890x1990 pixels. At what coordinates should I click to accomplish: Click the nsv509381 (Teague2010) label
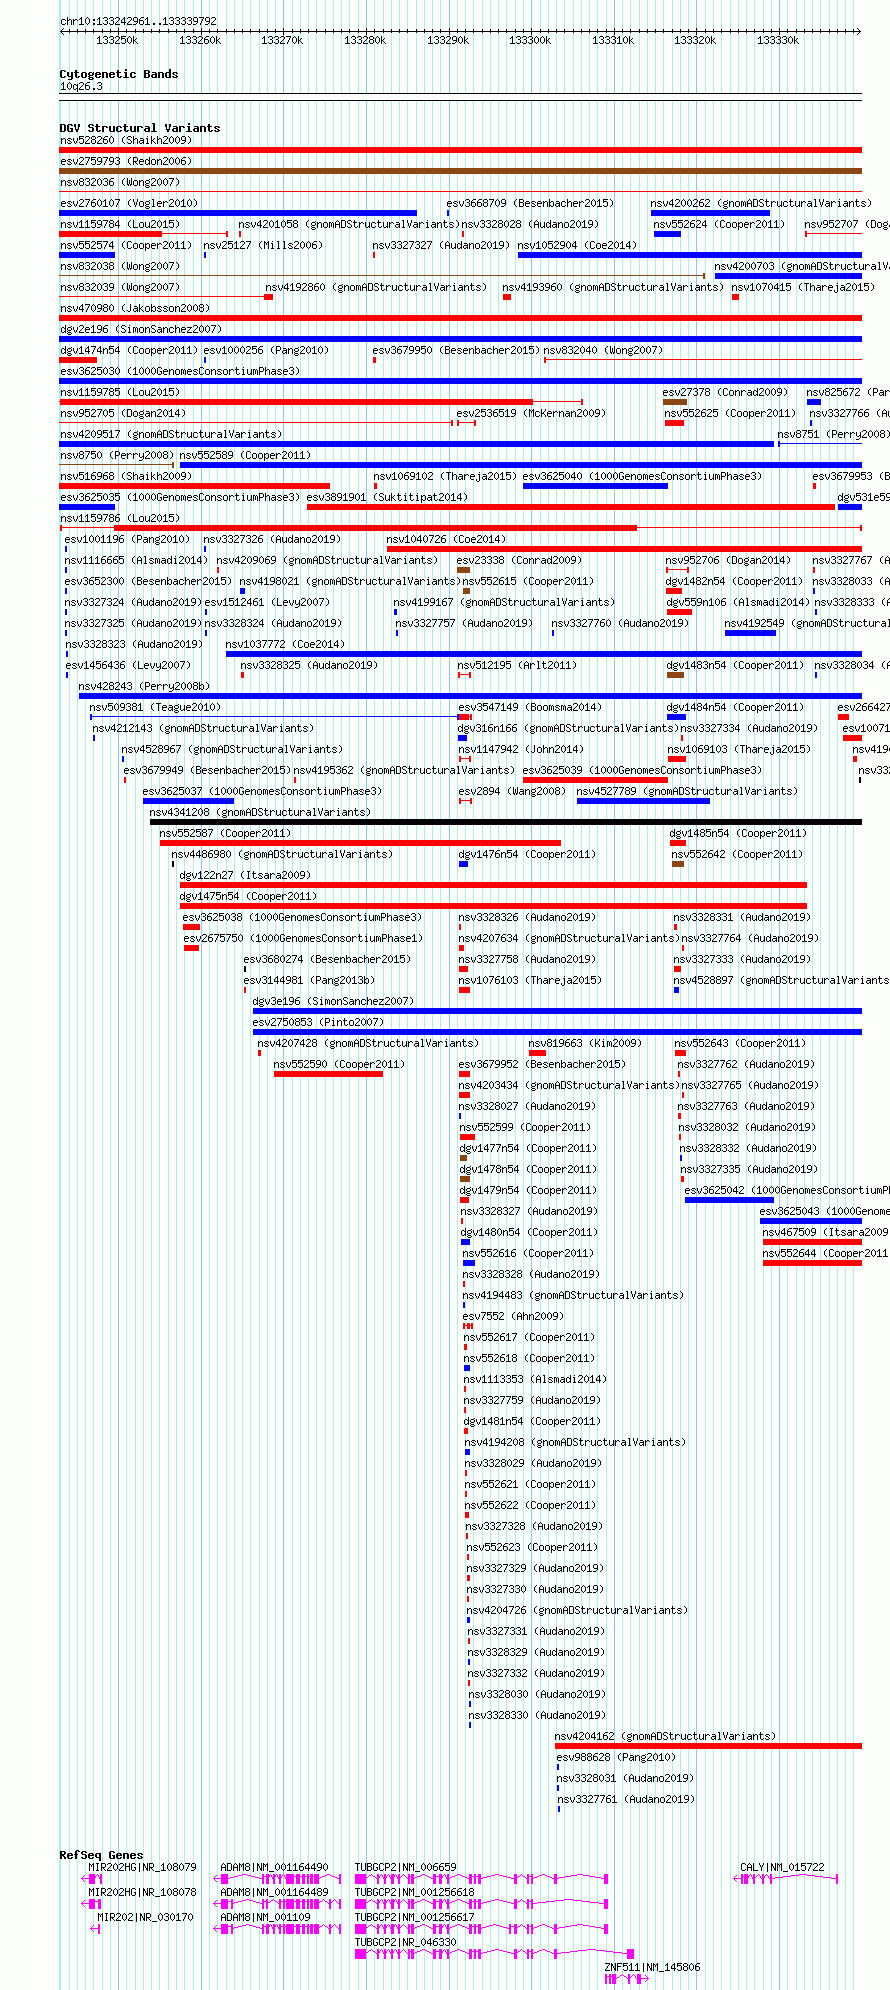155,707
